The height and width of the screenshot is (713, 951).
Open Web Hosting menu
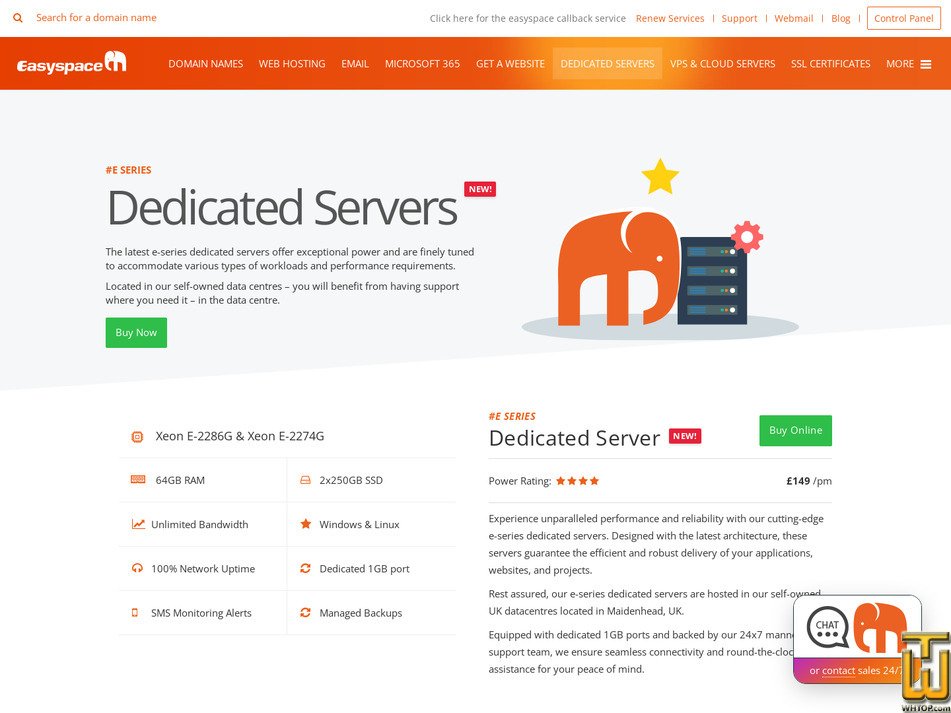pyautogui.click(x=292, y=64)
